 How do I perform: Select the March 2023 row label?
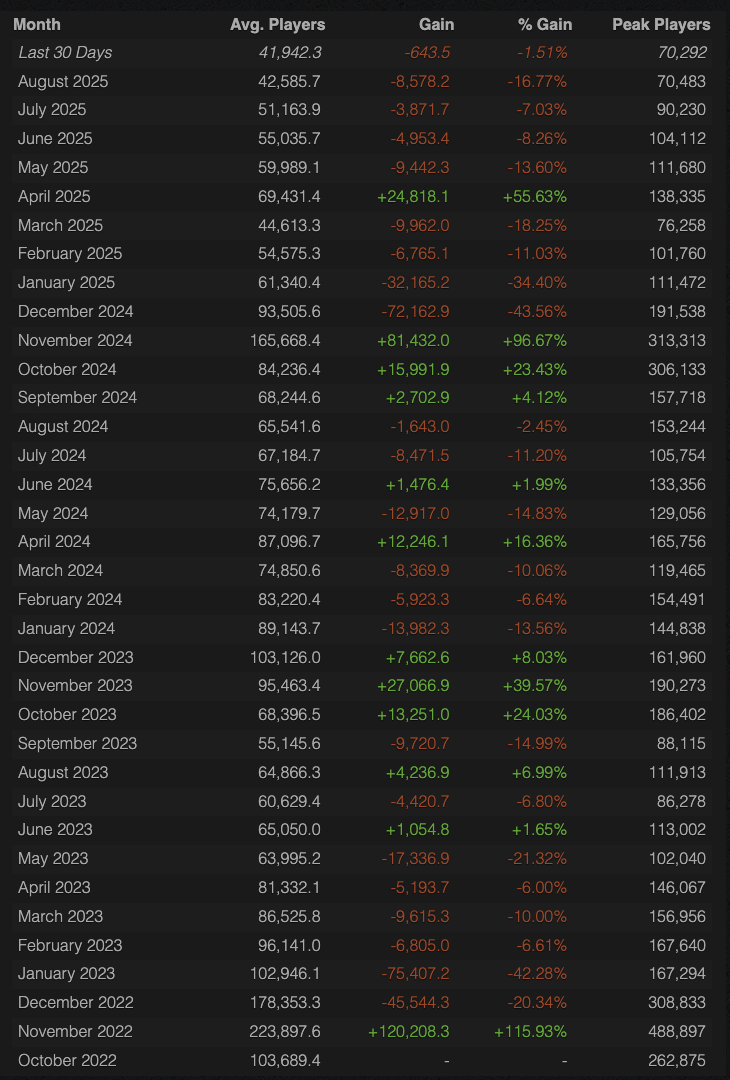point(60,916)
